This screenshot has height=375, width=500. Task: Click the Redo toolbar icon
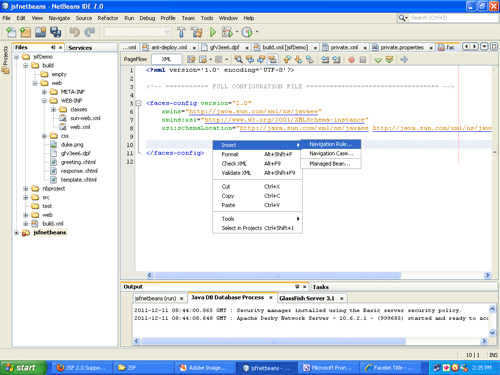click(x=90, y=32)
